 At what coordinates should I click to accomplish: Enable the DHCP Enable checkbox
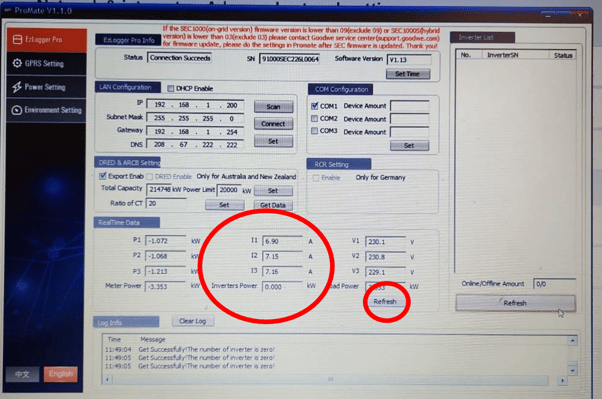(x=170, y=89)
